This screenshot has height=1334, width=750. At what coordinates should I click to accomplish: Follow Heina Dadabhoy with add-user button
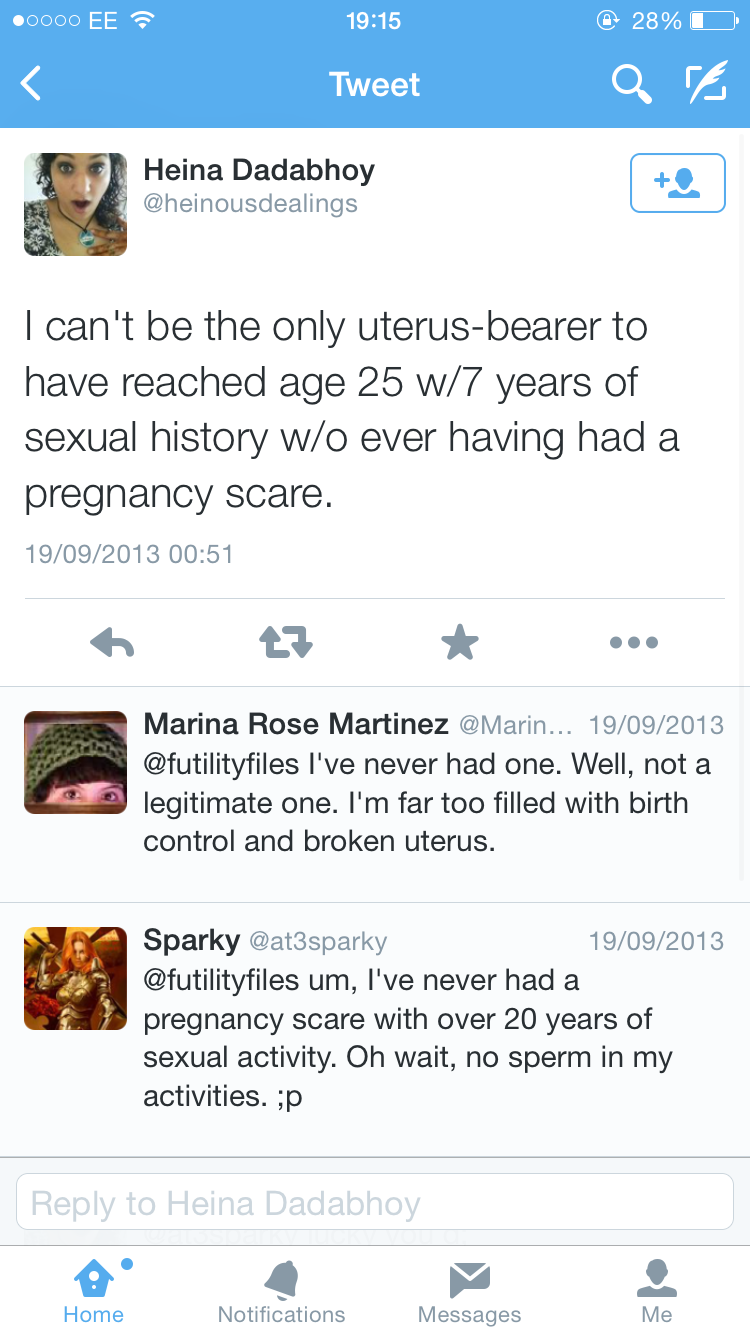coord(677,183)
